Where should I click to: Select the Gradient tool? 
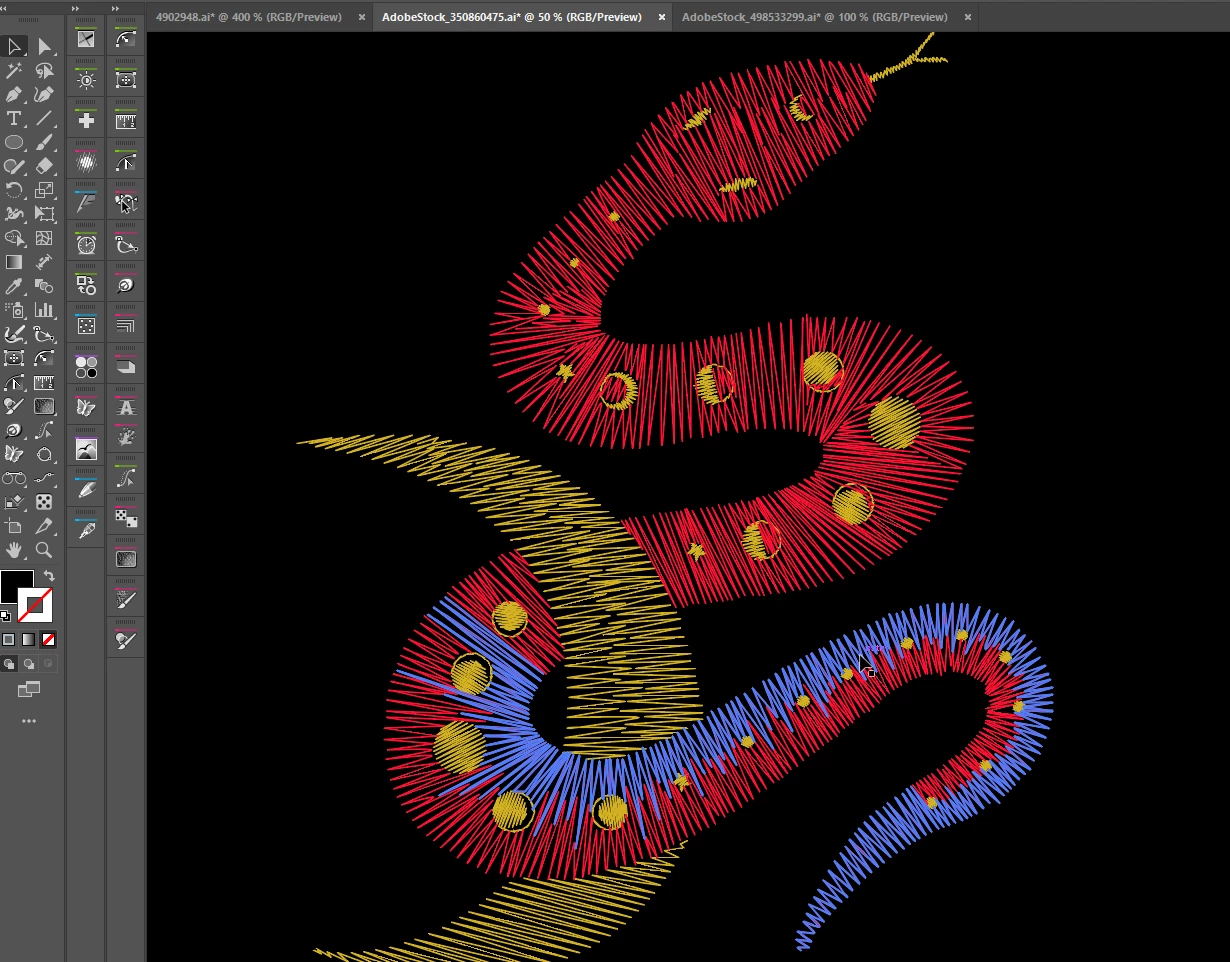point(14,262)
